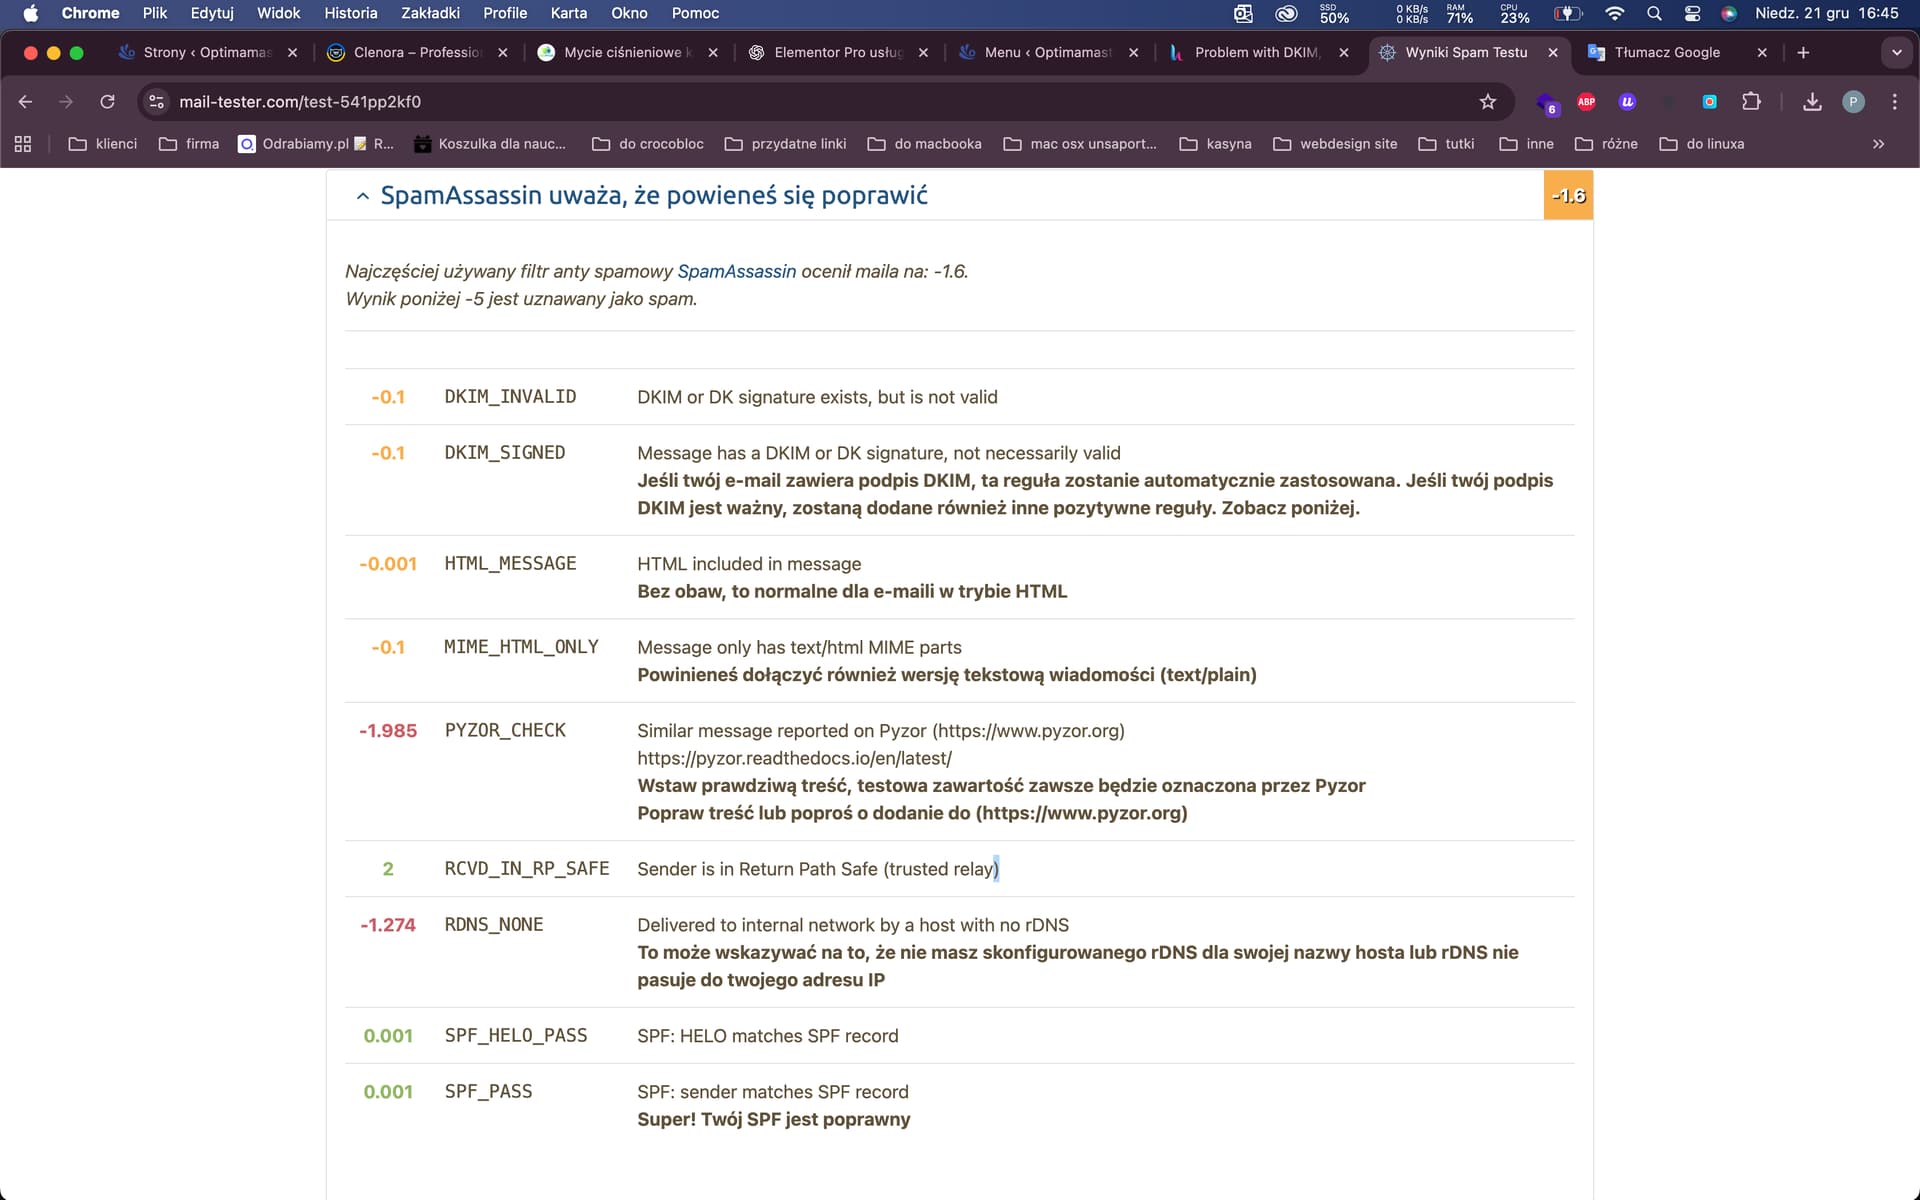Click the AdBlock Plus extension icon

click(1586, 102)
